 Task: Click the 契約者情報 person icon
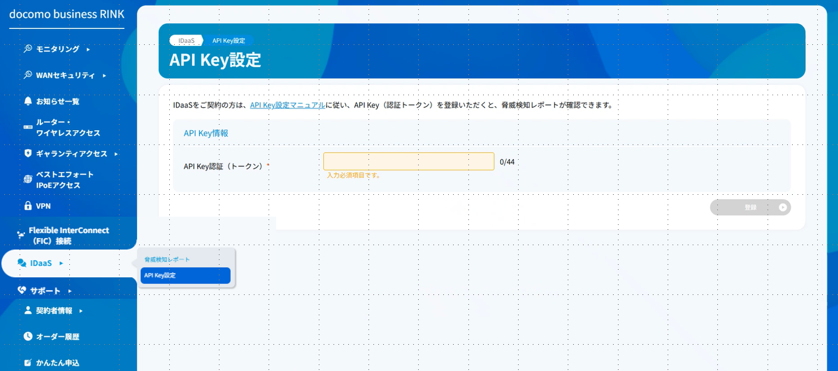(28, 310)
